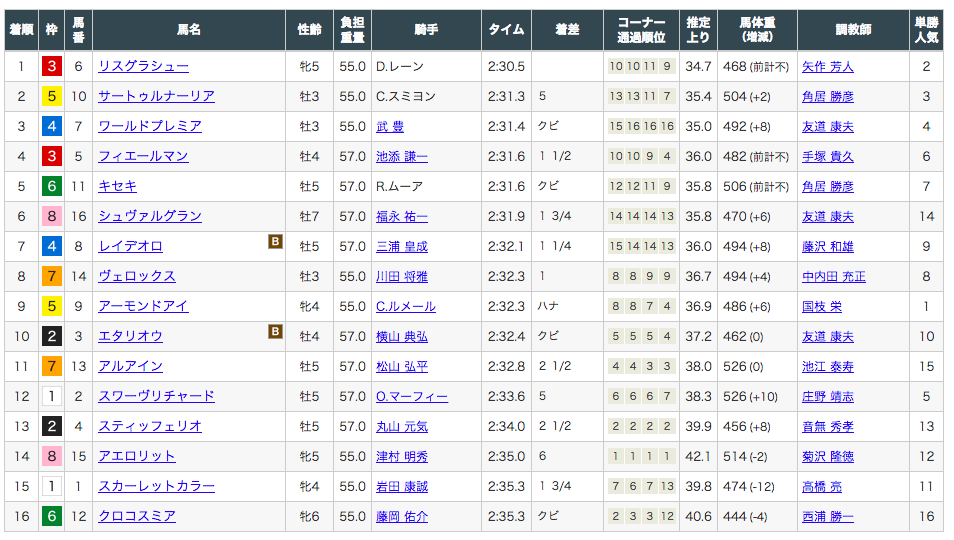The height and width of the screenshot is (540, 954).
Task: Open jockey O.マーフィー link
Action: point(412,396)
